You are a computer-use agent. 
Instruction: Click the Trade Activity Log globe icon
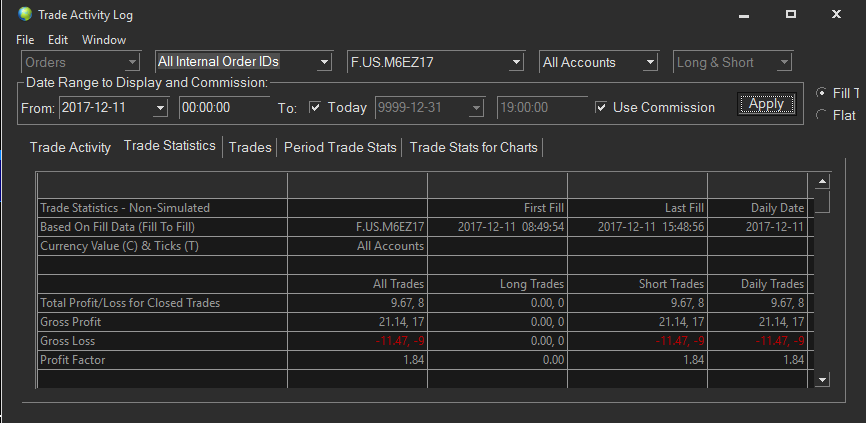coord(25,14)
